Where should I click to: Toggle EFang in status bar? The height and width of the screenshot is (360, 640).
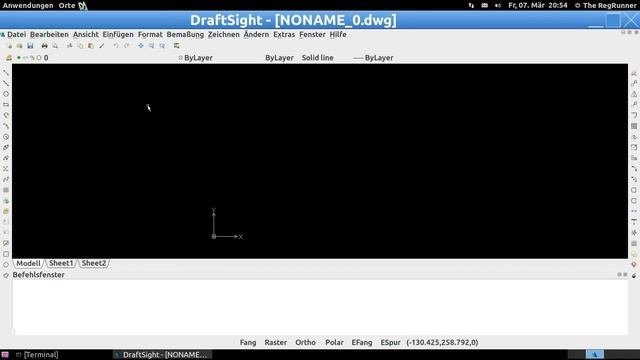click(362, 342)
